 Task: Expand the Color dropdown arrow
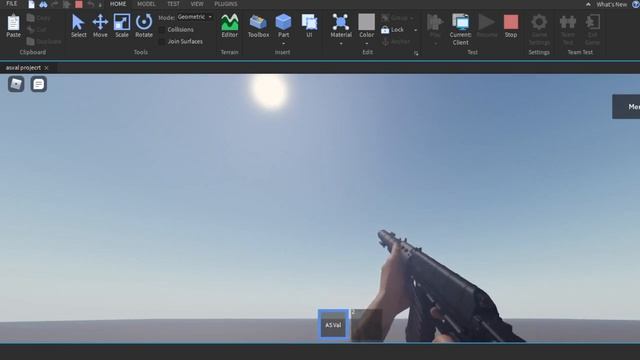tap(367, 44)
